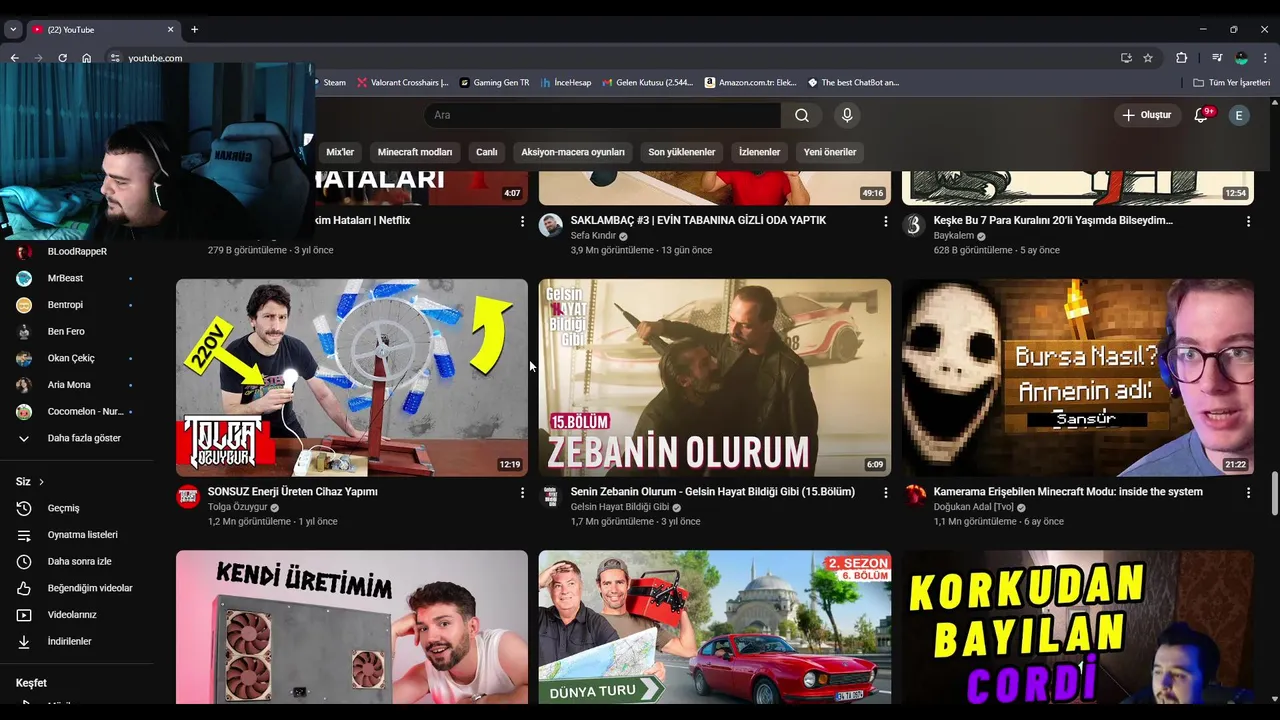Screen dimensions: 1280x720
Task: Open options menu for SAKLAMBAÇ #3 video
Action: pyautogui.click(x=885, y=221)
